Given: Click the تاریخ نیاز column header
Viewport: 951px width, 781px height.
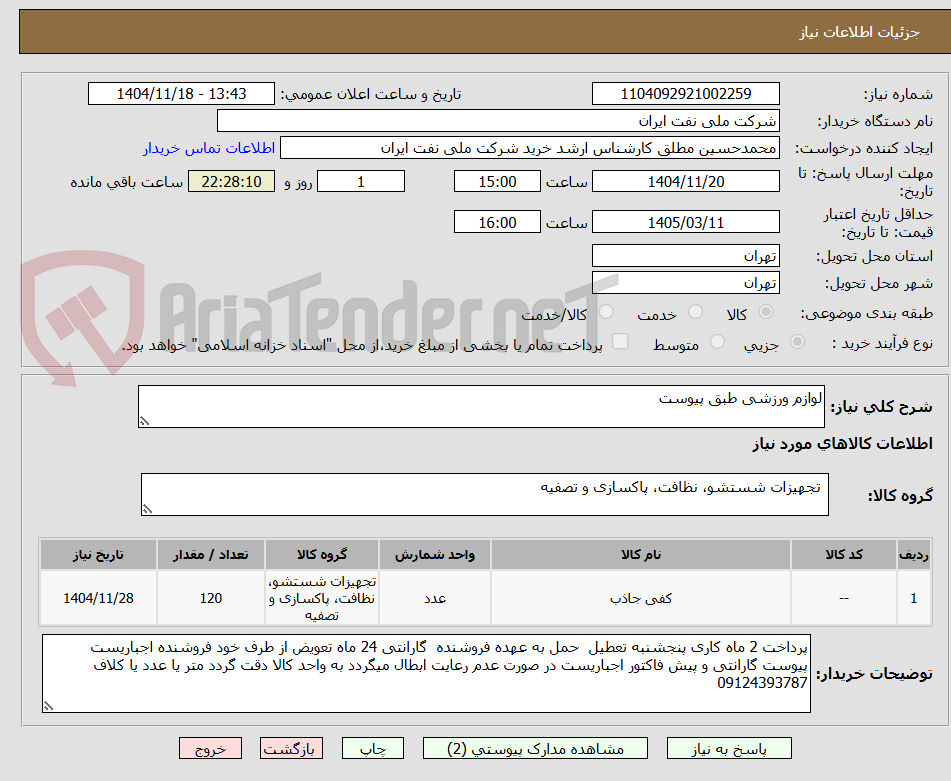Looking at the screenshot, I should click(x=98, y=555).
